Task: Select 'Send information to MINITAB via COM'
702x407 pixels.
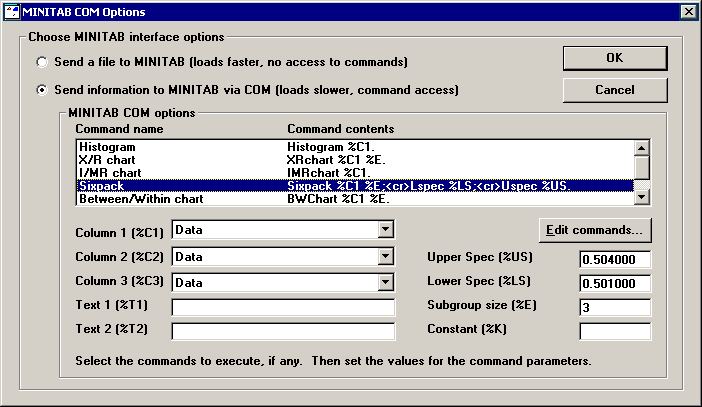Action: pos(42,90)
